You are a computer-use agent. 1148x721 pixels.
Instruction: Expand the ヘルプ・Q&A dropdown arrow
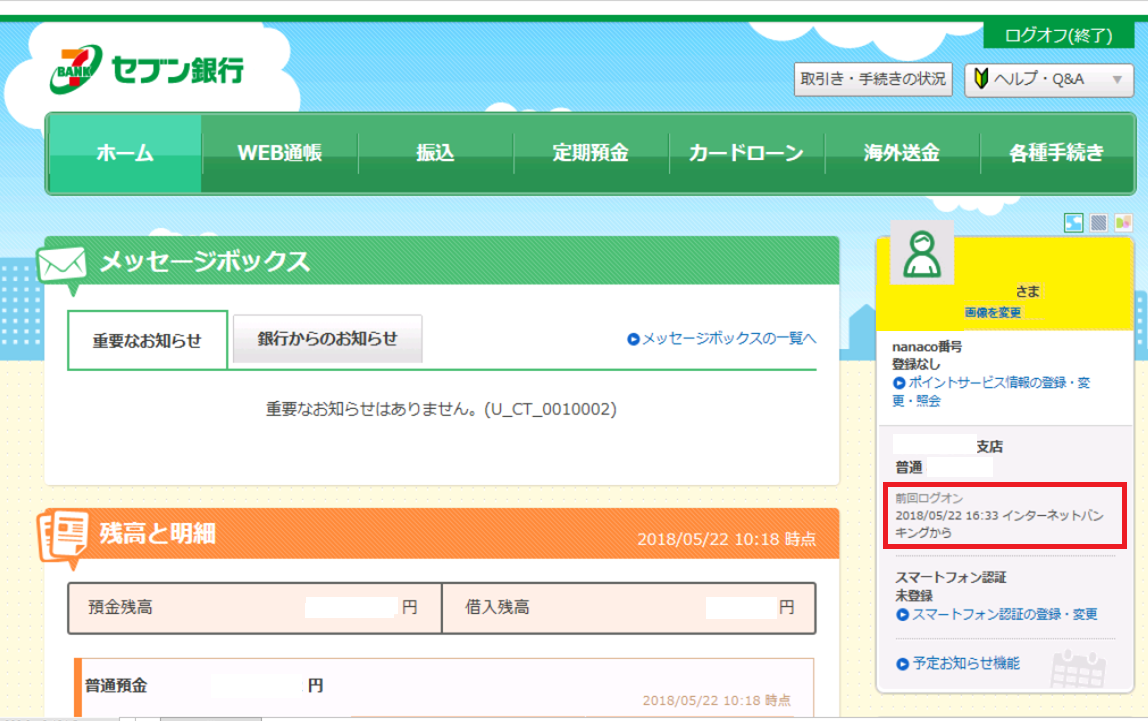pos(1117,79)
